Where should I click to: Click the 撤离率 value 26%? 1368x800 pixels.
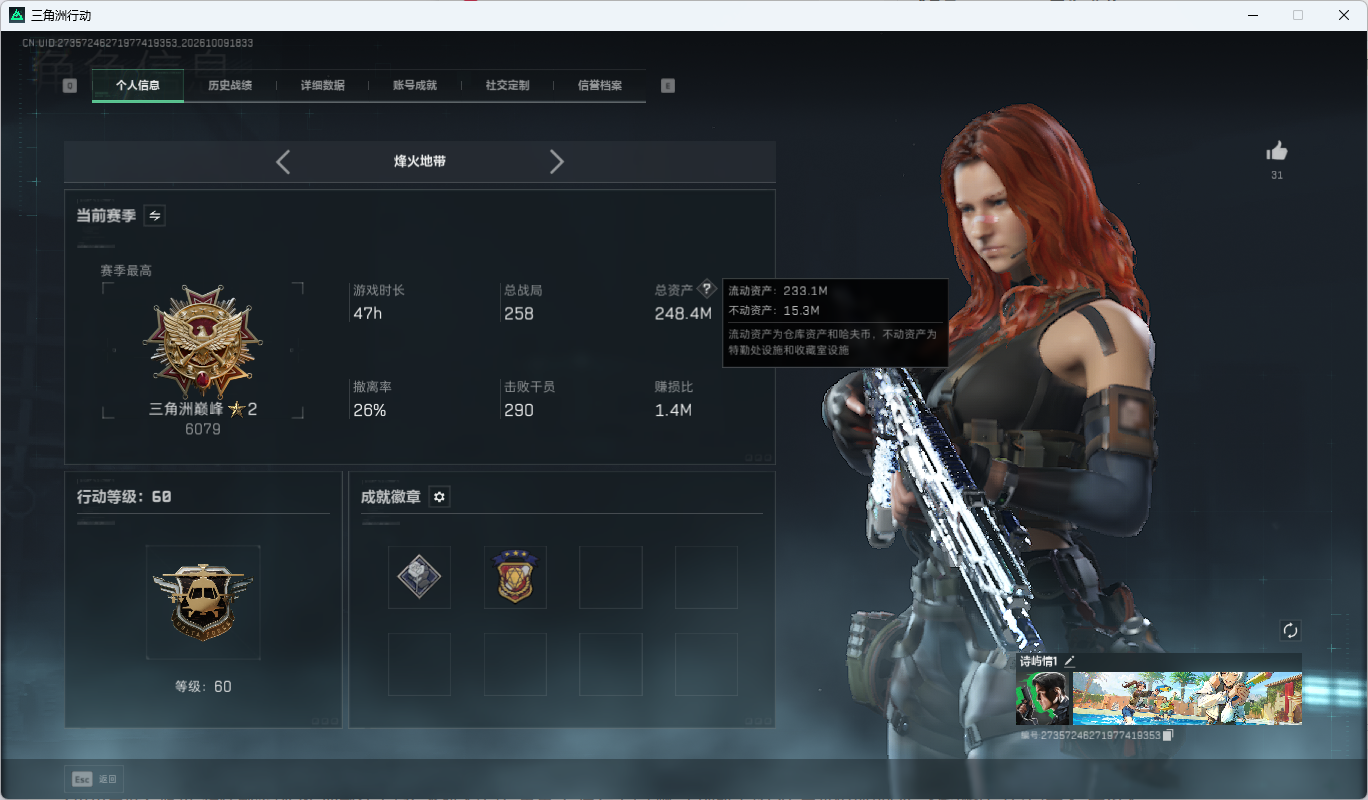[x=370, y=411]
